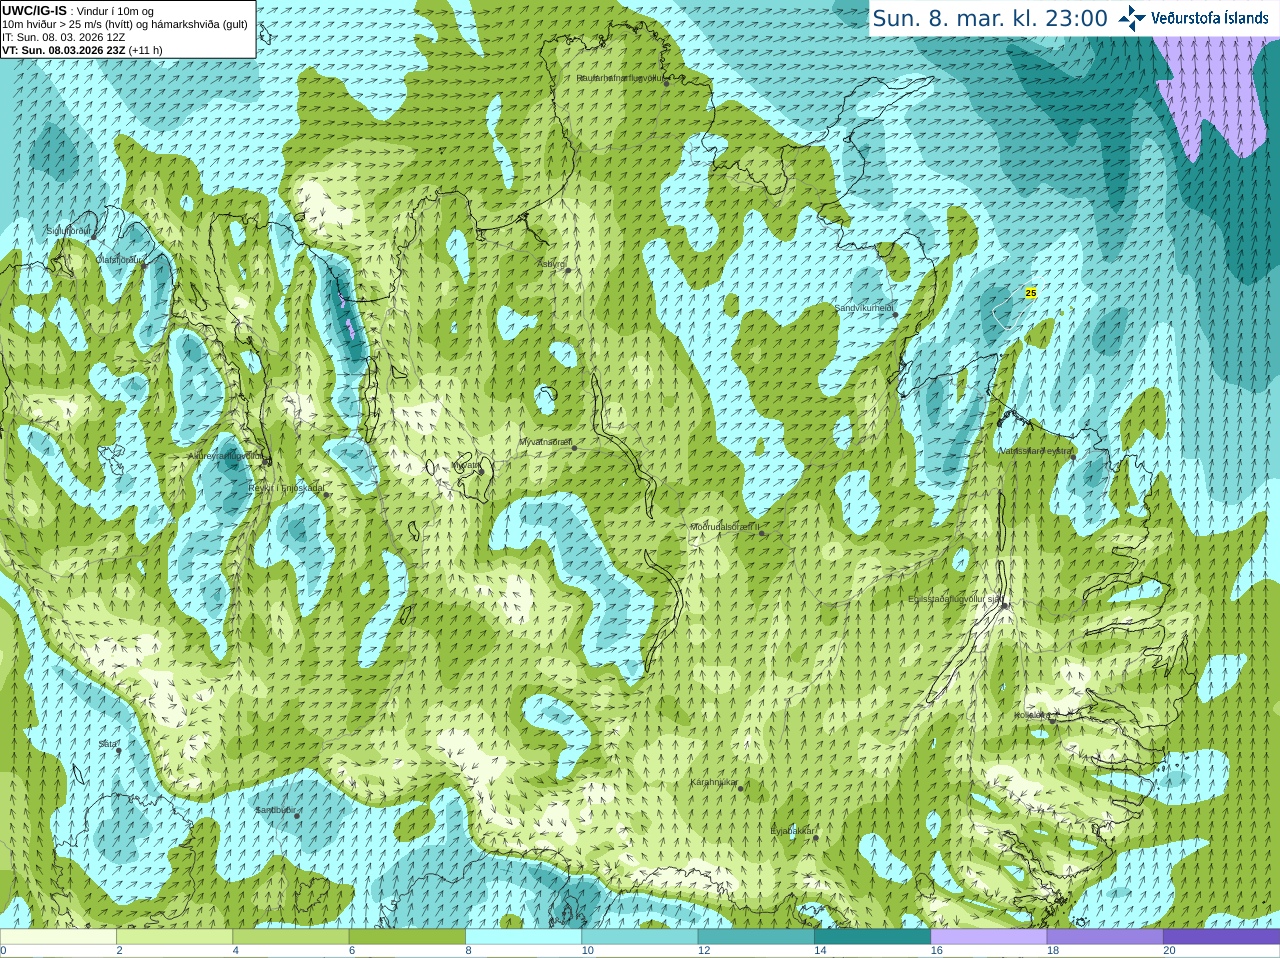
Task: Click the 12–14 m/s teal legend swatch
Action: 756,937
